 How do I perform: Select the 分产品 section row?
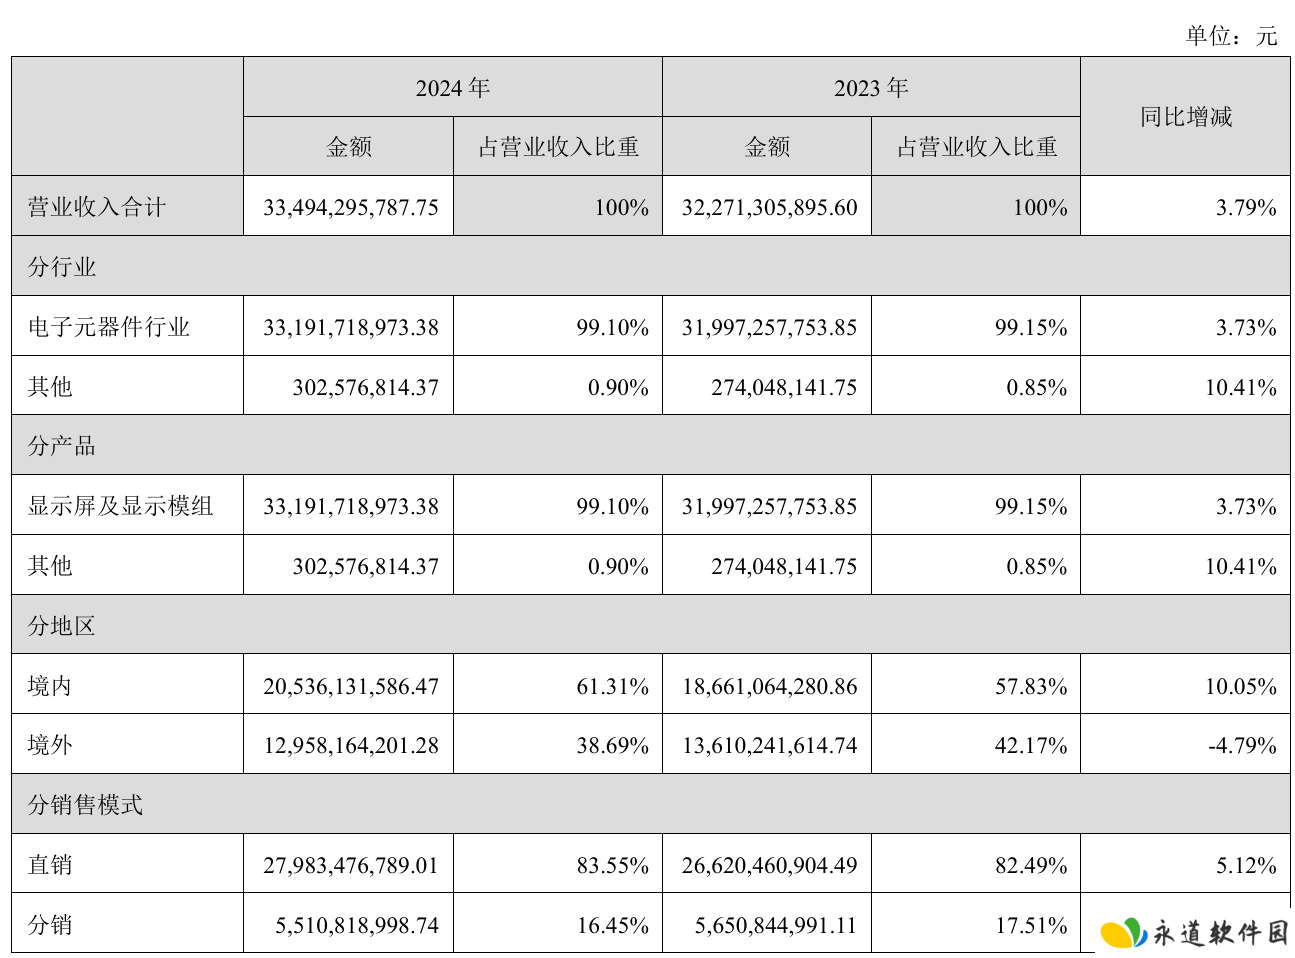pos(651,445)
